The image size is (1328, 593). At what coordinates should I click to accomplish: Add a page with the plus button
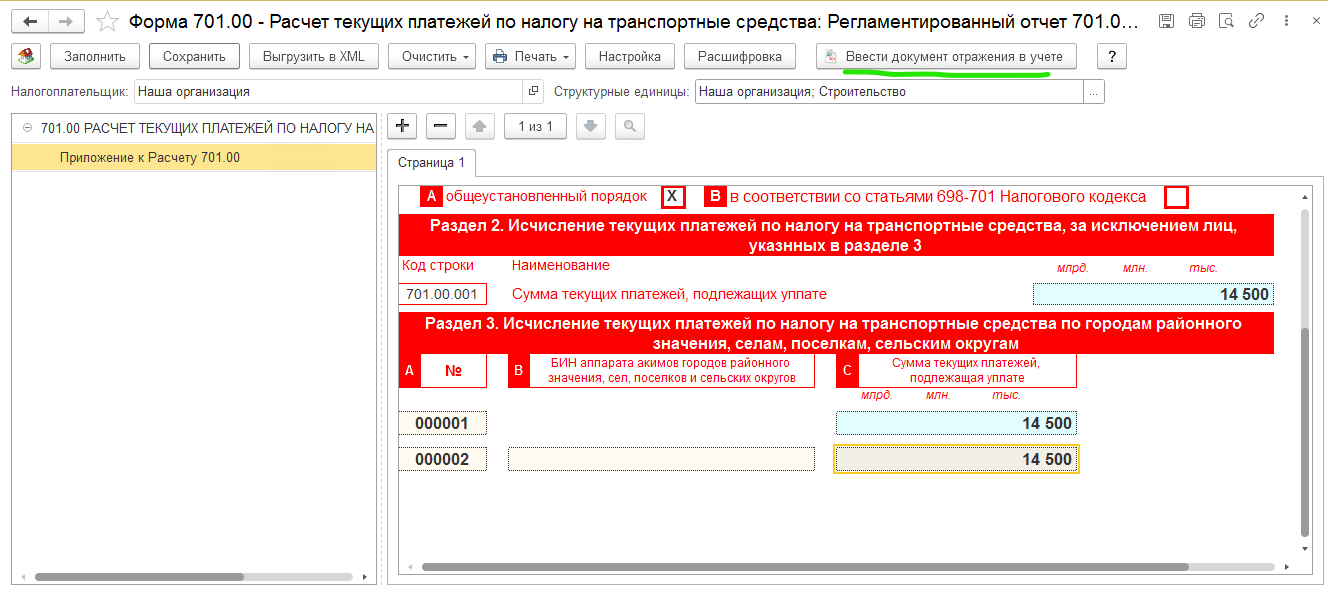click(402, 126)
